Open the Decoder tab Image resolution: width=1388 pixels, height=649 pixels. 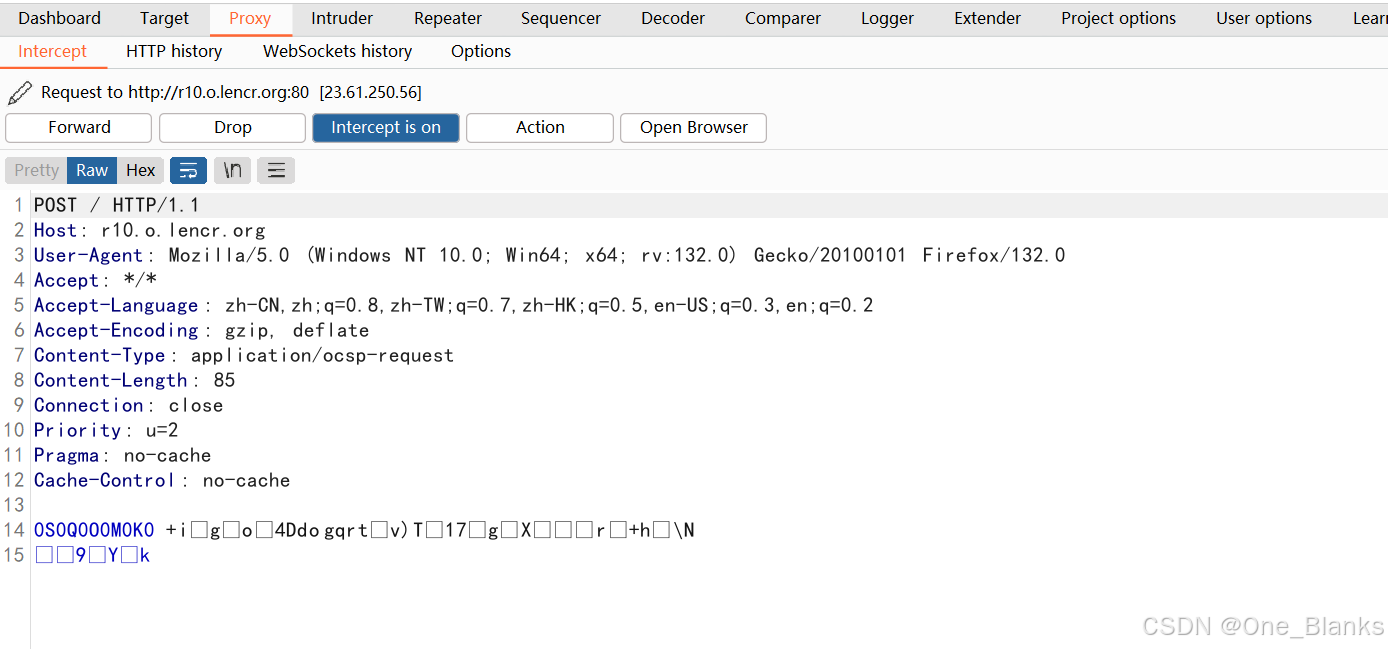click(x=673, y=18)
